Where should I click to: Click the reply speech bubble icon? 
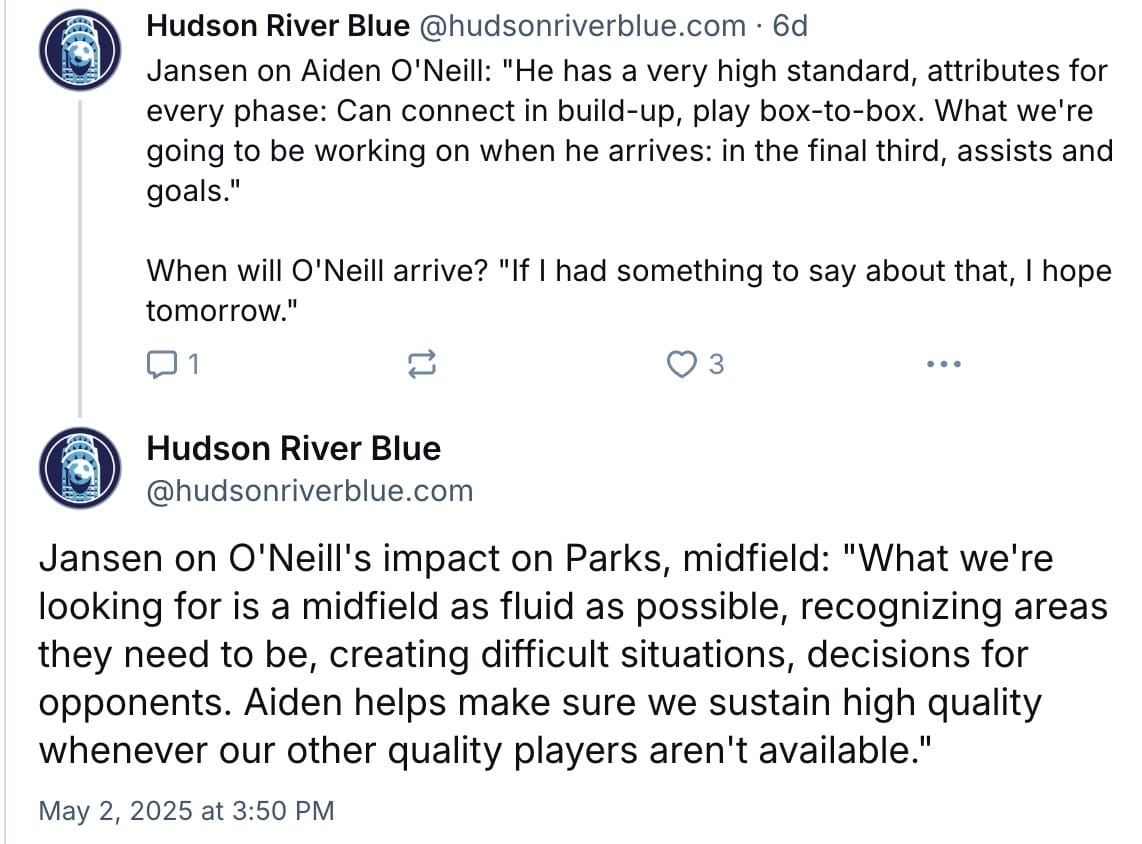(x=161, y=363)
